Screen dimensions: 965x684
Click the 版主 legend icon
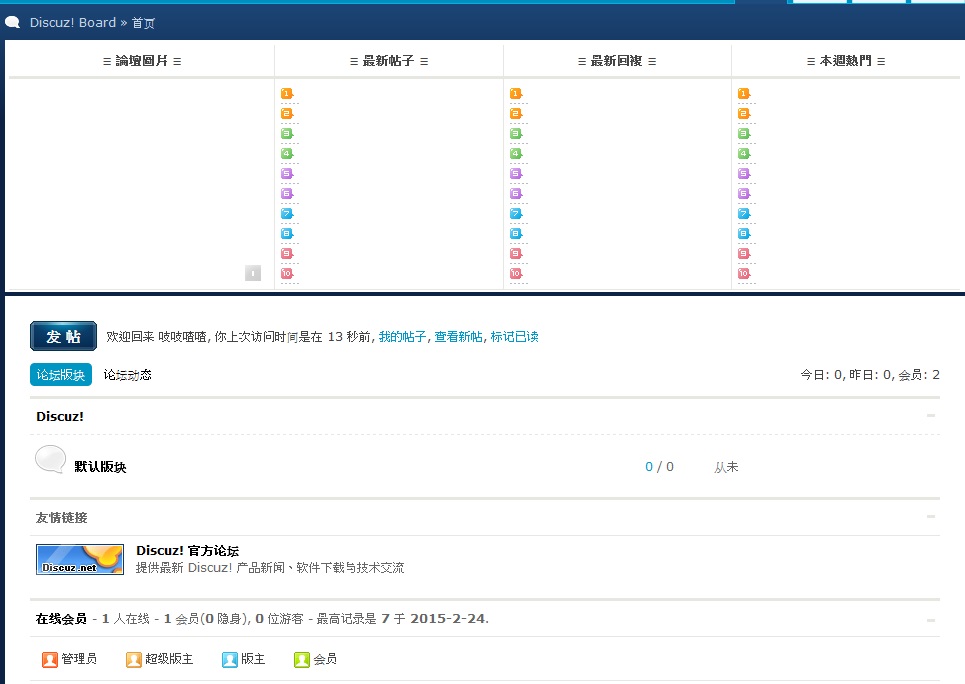click(x=230, y=659)
